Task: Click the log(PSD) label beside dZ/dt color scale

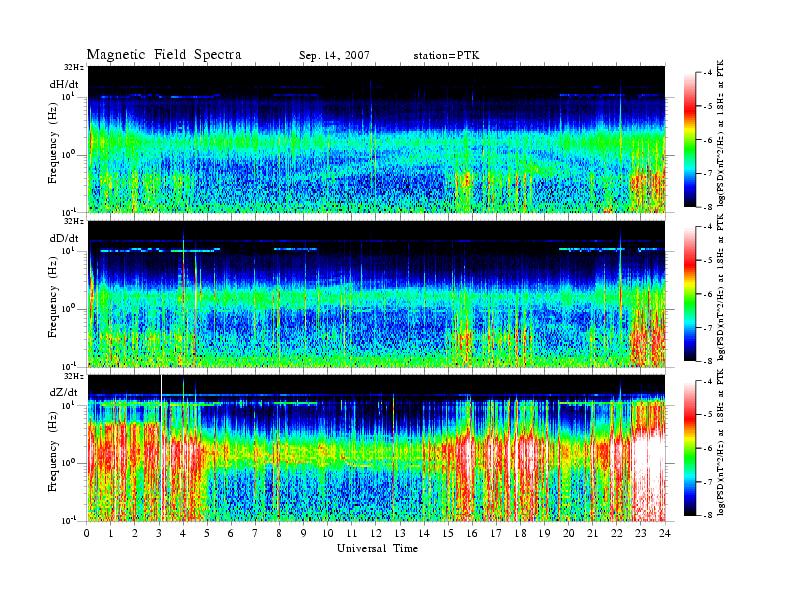Action: click(721, 442)
